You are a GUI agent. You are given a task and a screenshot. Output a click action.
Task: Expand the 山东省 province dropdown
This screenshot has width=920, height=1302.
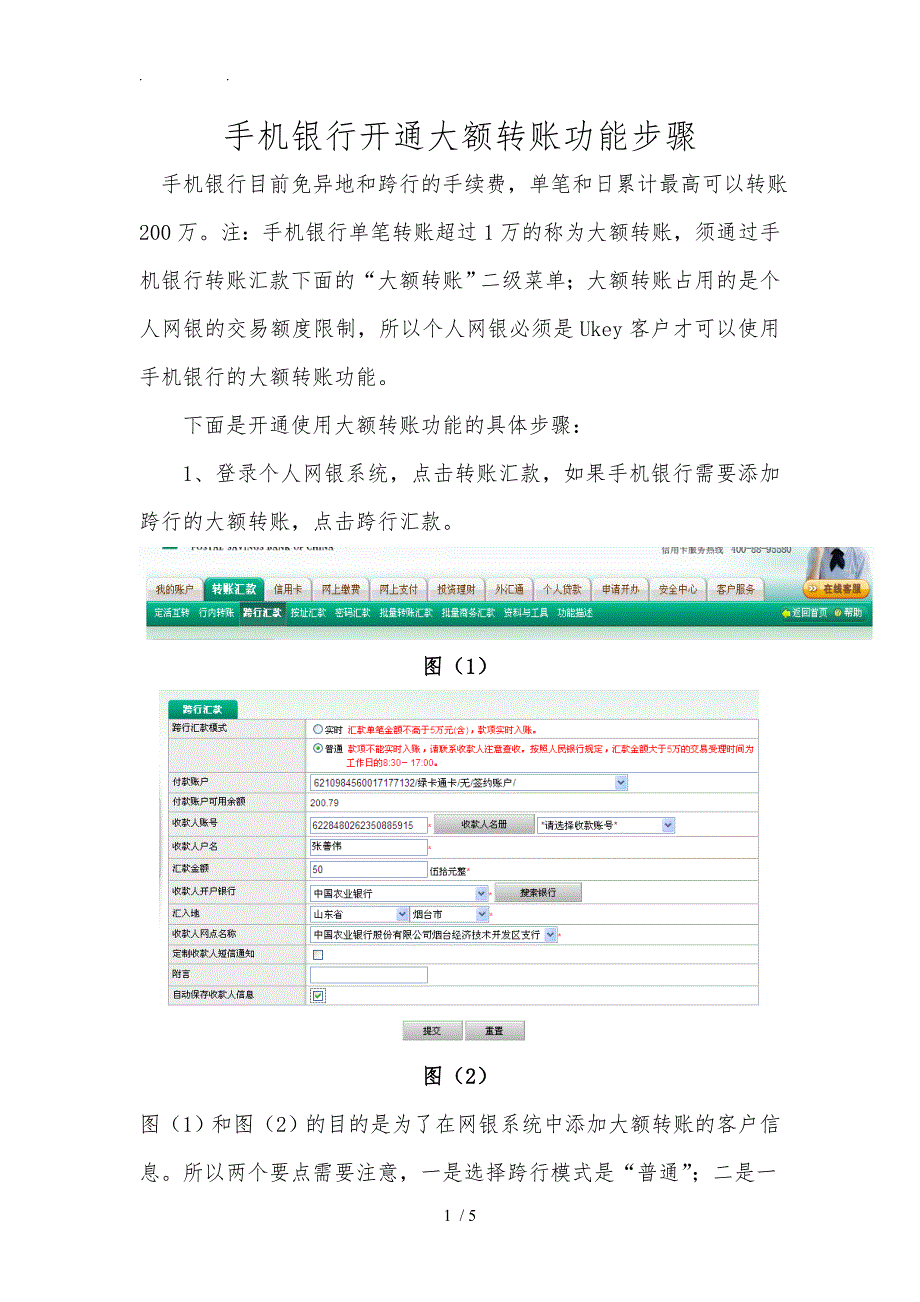(402, 914)
